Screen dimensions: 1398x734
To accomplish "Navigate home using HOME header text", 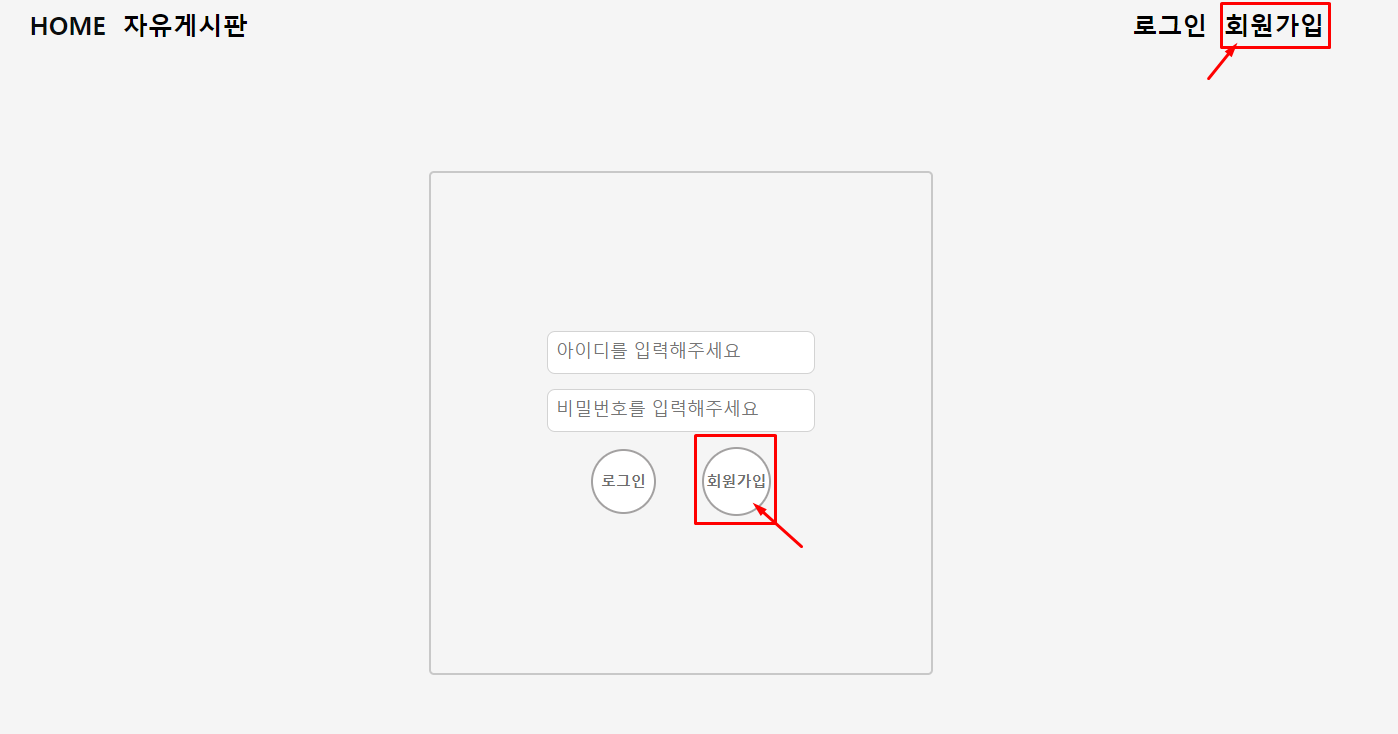I will (x=68, y=27).
